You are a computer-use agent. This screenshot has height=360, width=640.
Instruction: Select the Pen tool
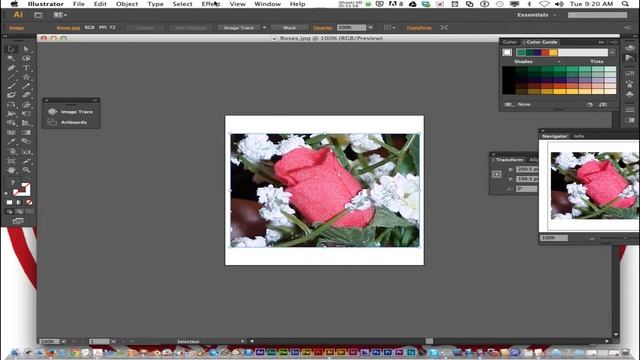[11, 68]
